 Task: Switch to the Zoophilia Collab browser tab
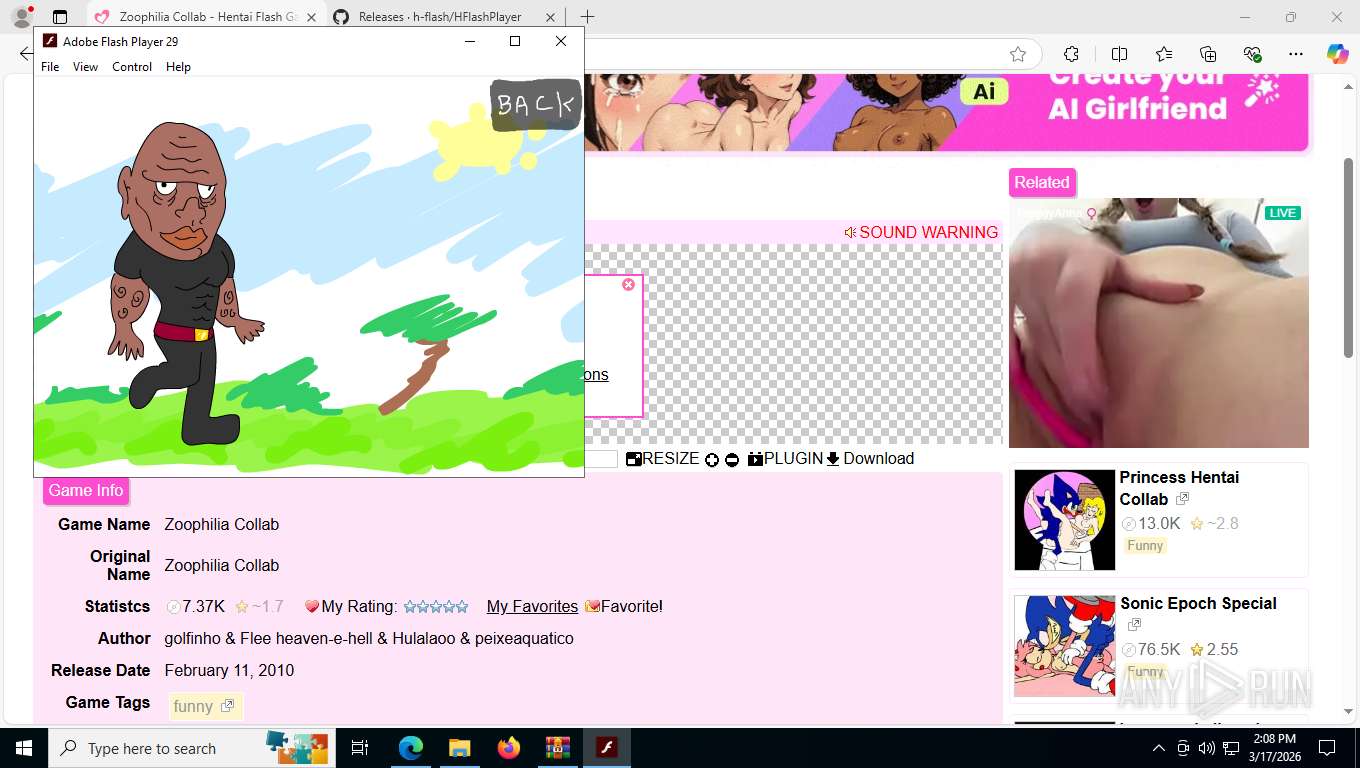(205, 17)
